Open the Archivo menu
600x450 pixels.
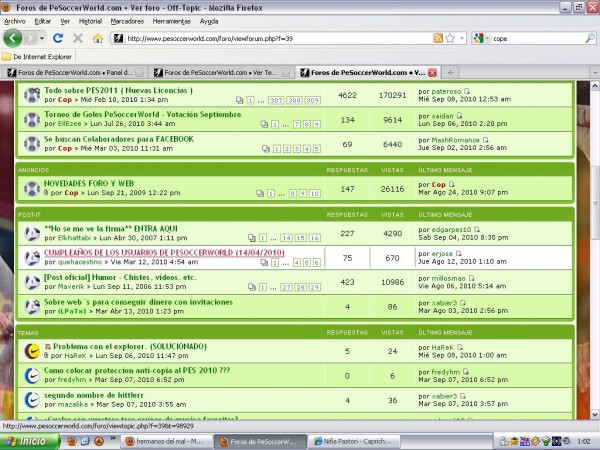click(15, 21)
